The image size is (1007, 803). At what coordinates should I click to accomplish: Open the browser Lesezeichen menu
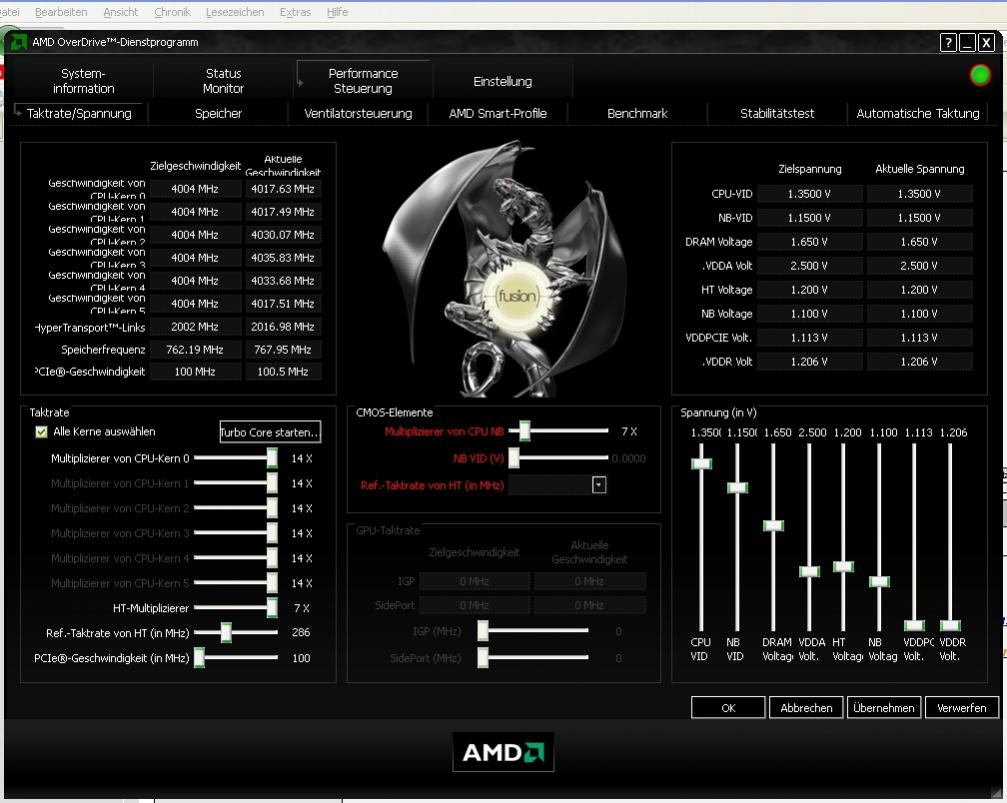click(235, 12)
